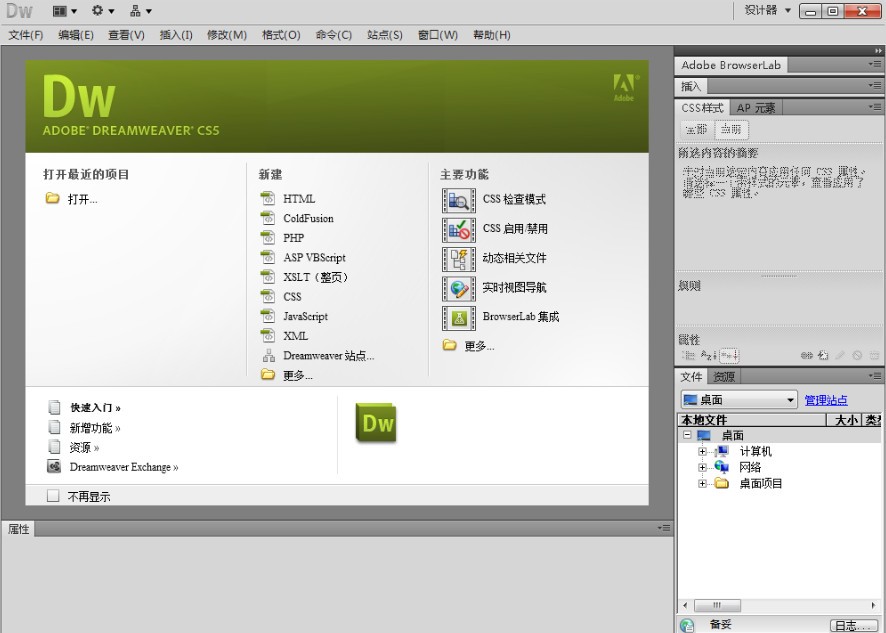Open the 桌面 site dropdown in Files panel
This screenshot has width=886, height=633.
pos(739,400)
